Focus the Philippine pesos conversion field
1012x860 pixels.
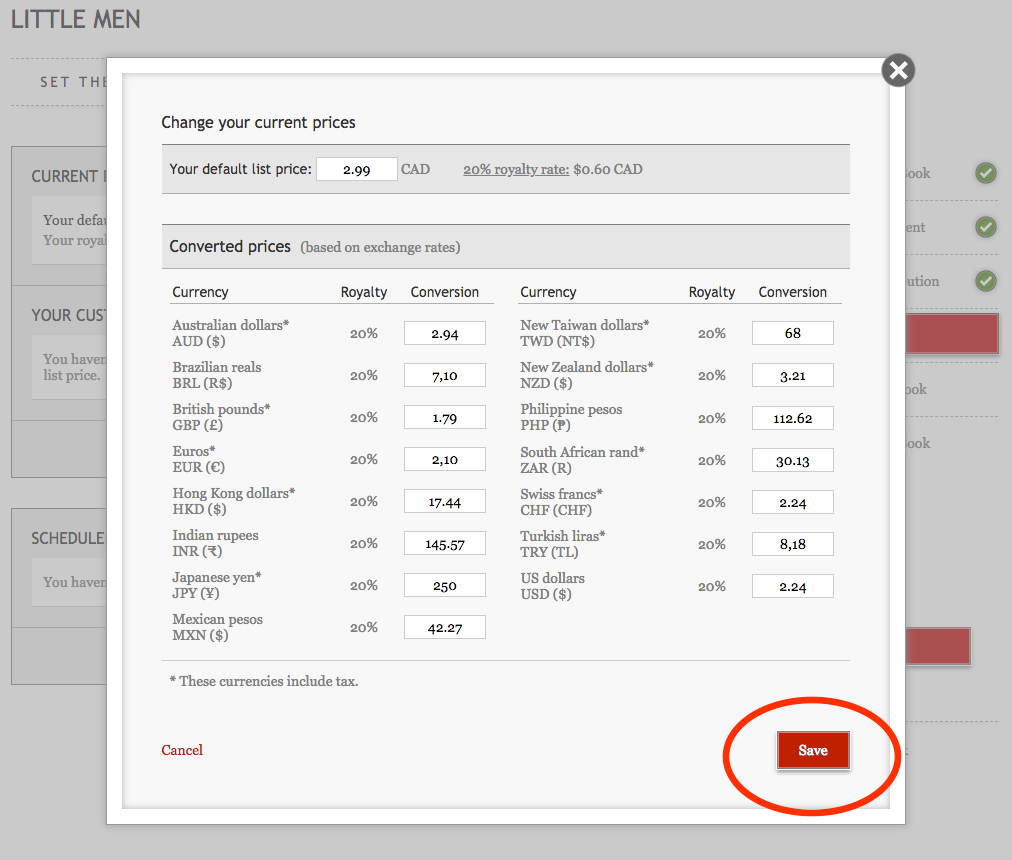coord(792,418)
